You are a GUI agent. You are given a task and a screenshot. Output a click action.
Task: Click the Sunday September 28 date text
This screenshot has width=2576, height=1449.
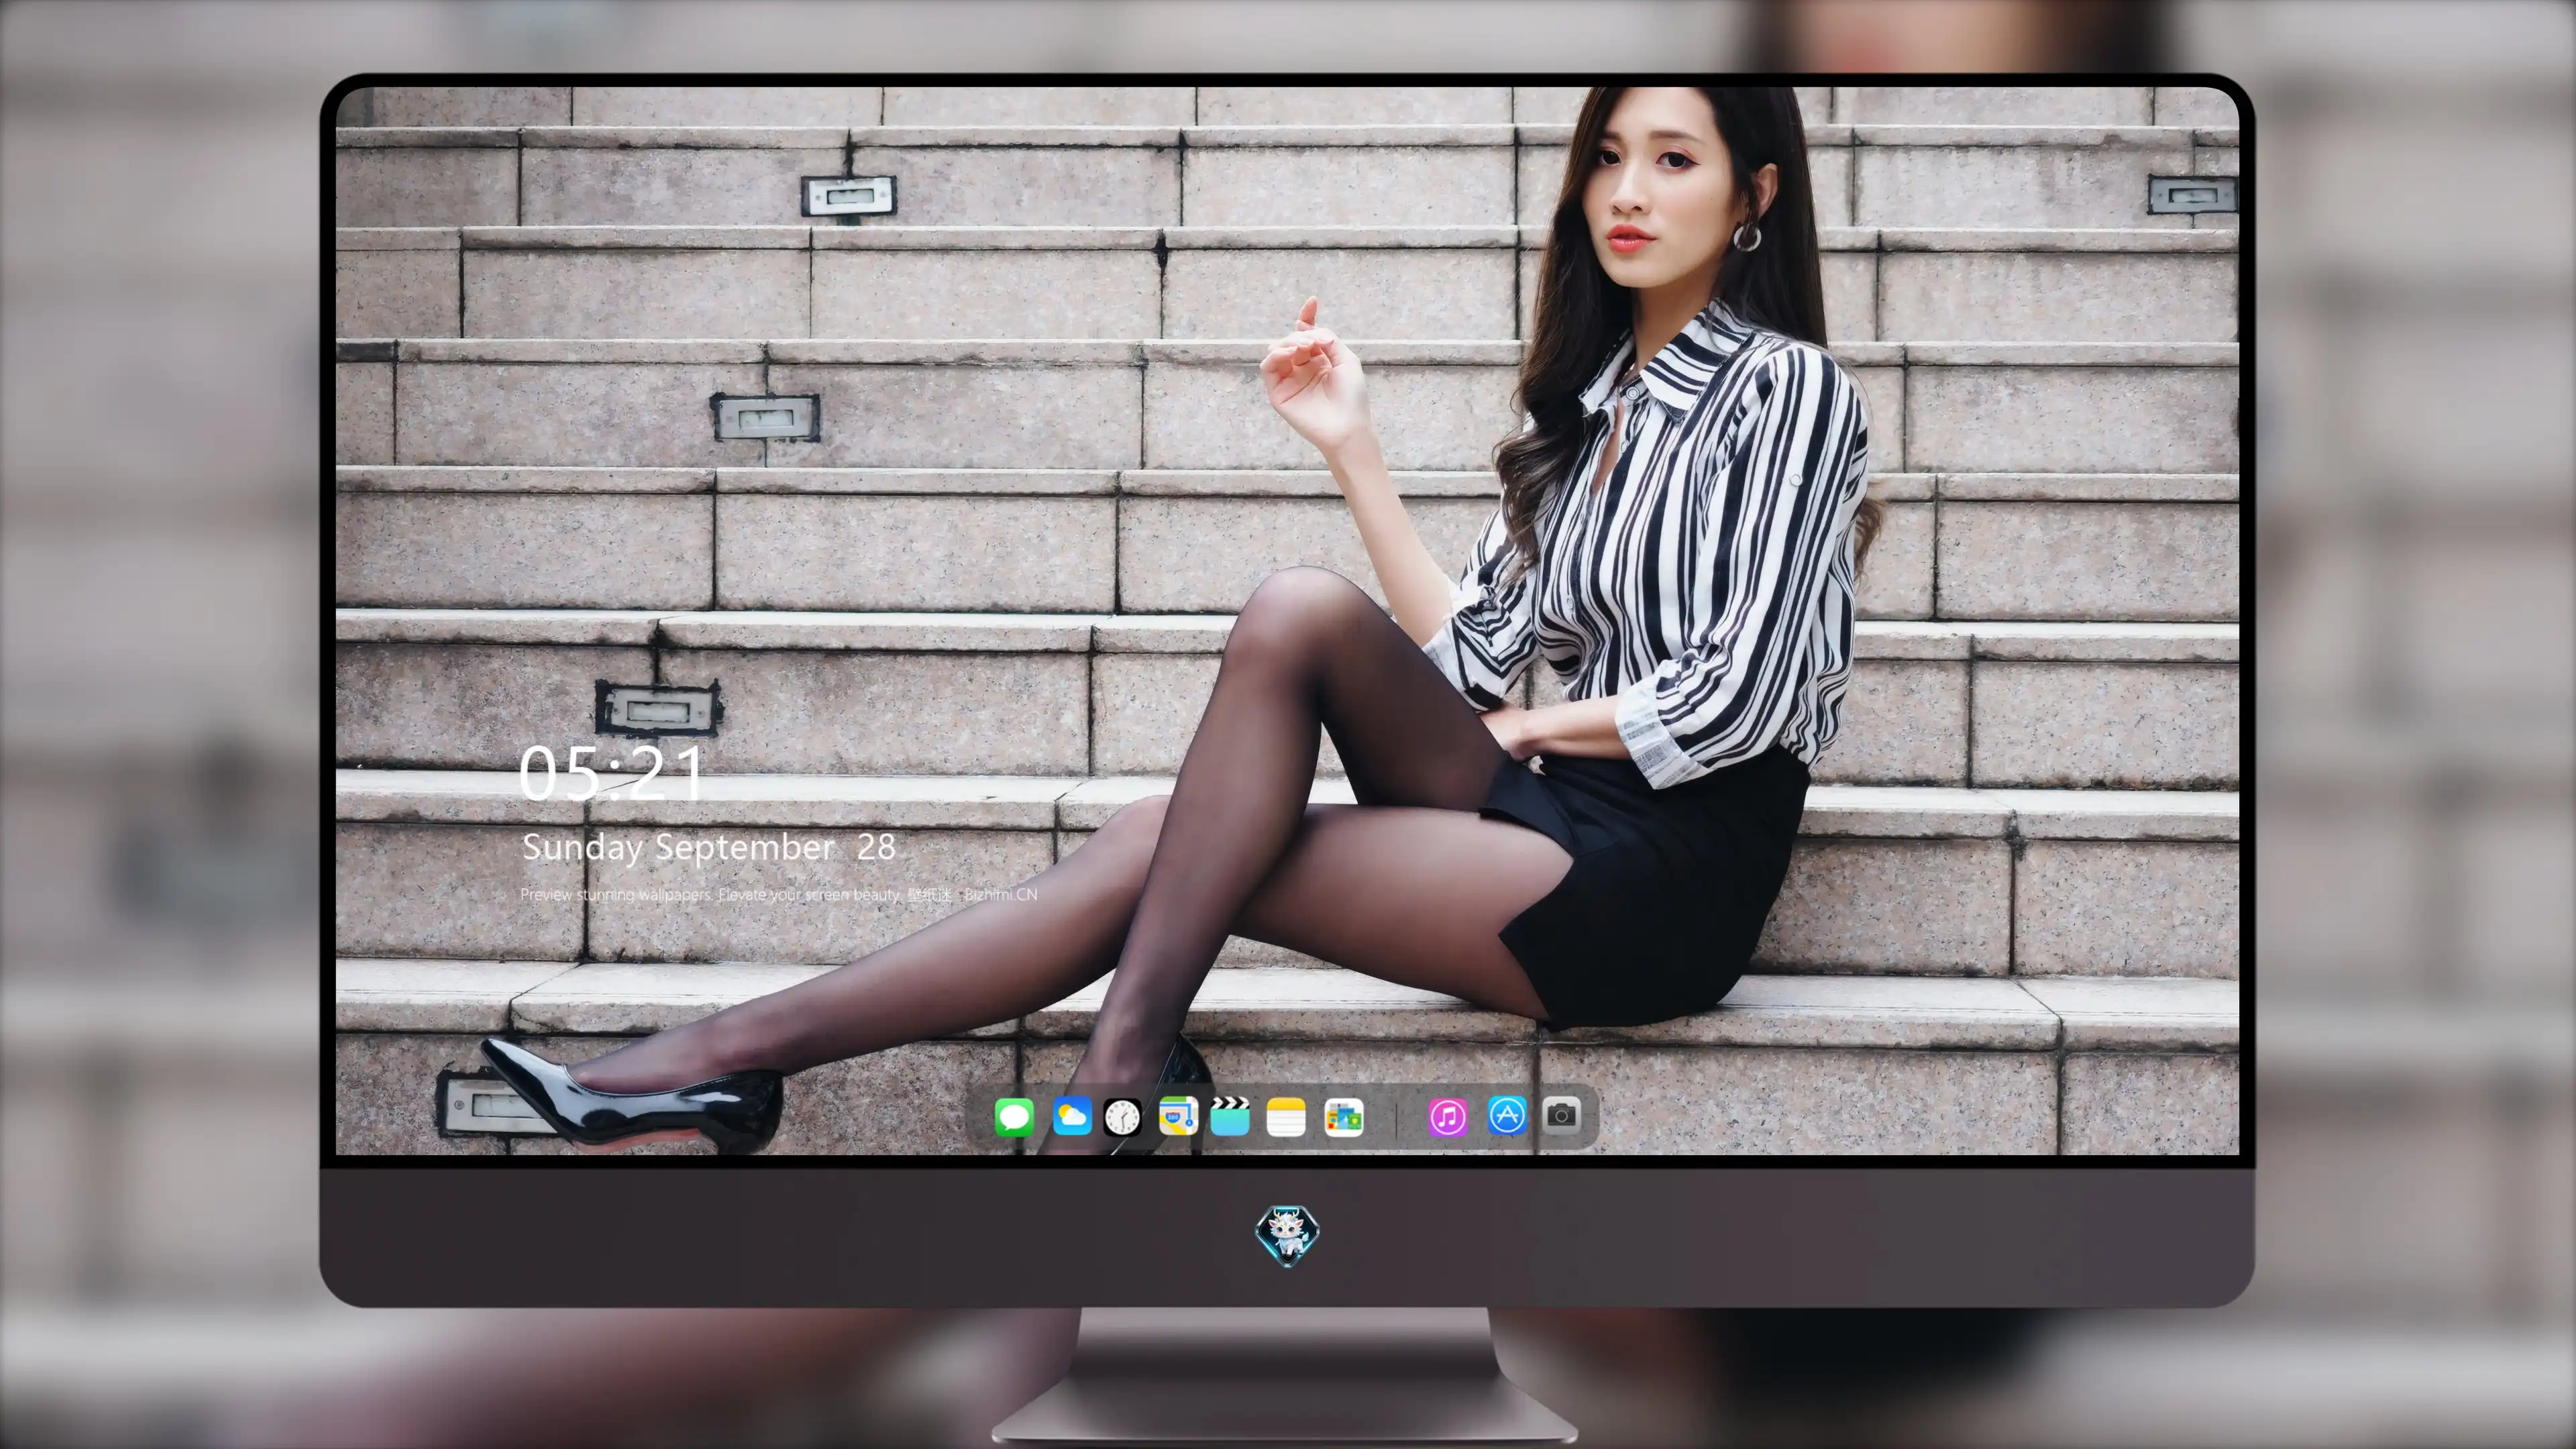click(x=709, y=848)
